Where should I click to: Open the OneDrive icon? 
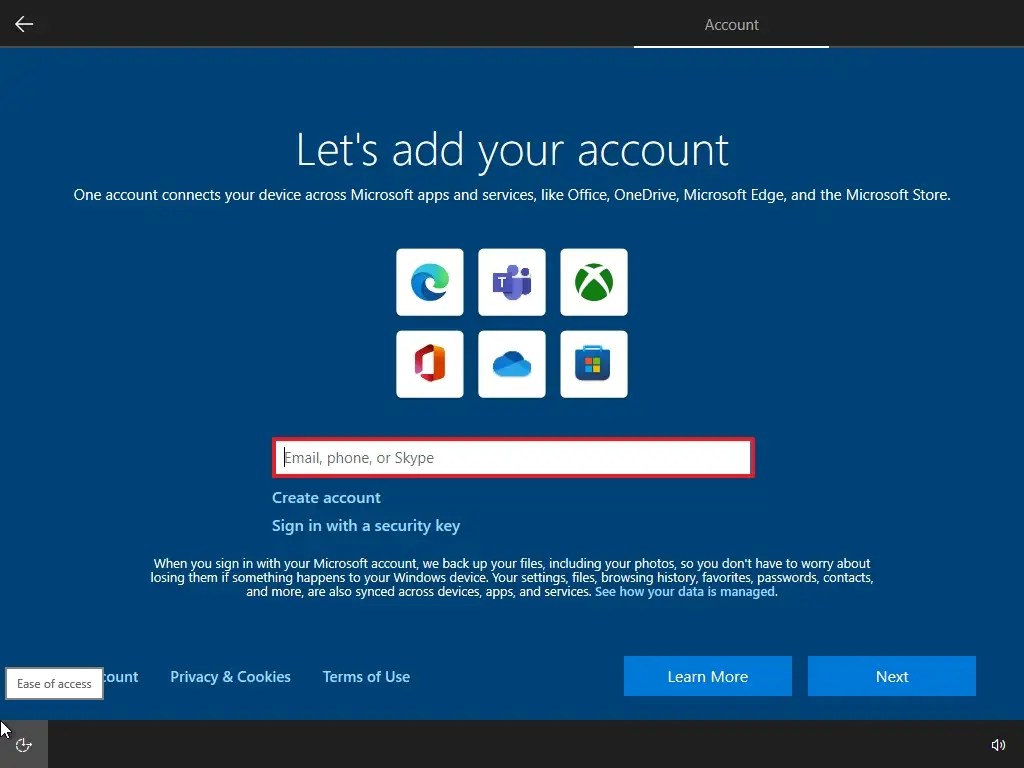(x=511, y=363)
